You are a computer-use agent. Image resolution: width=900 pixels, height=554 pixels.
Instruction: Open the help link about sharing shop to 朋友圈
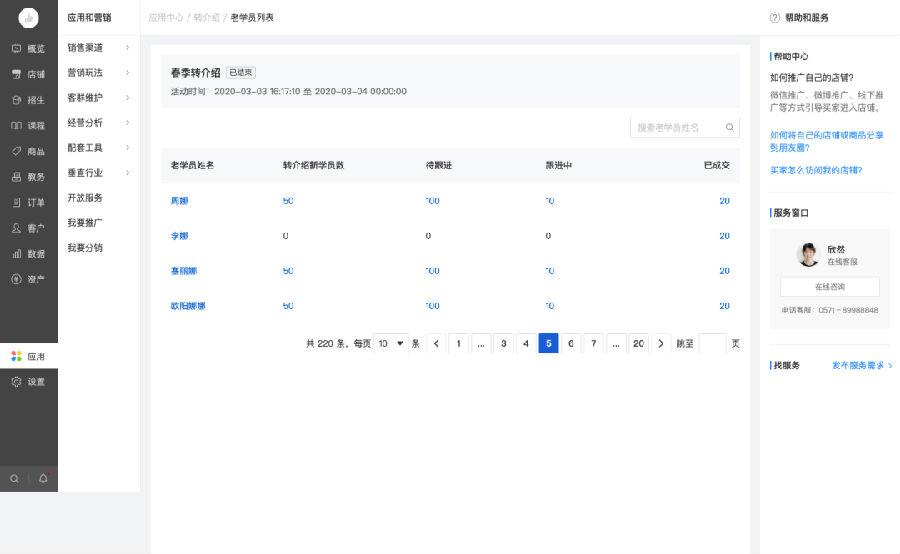click(x=827, y=141)
